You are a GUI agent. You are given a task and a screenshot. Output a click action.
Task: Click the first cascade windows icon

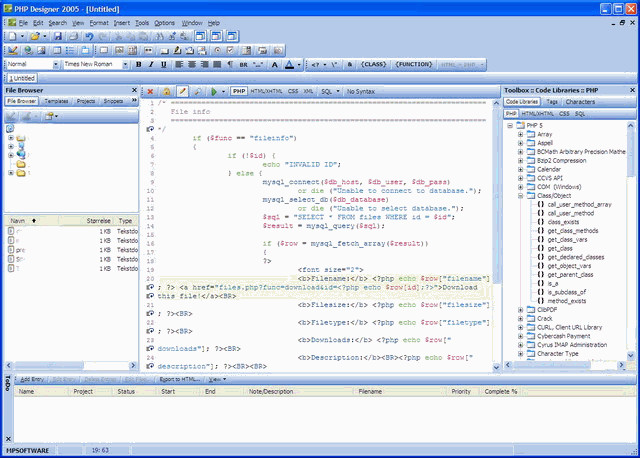[x=200, y=36]
